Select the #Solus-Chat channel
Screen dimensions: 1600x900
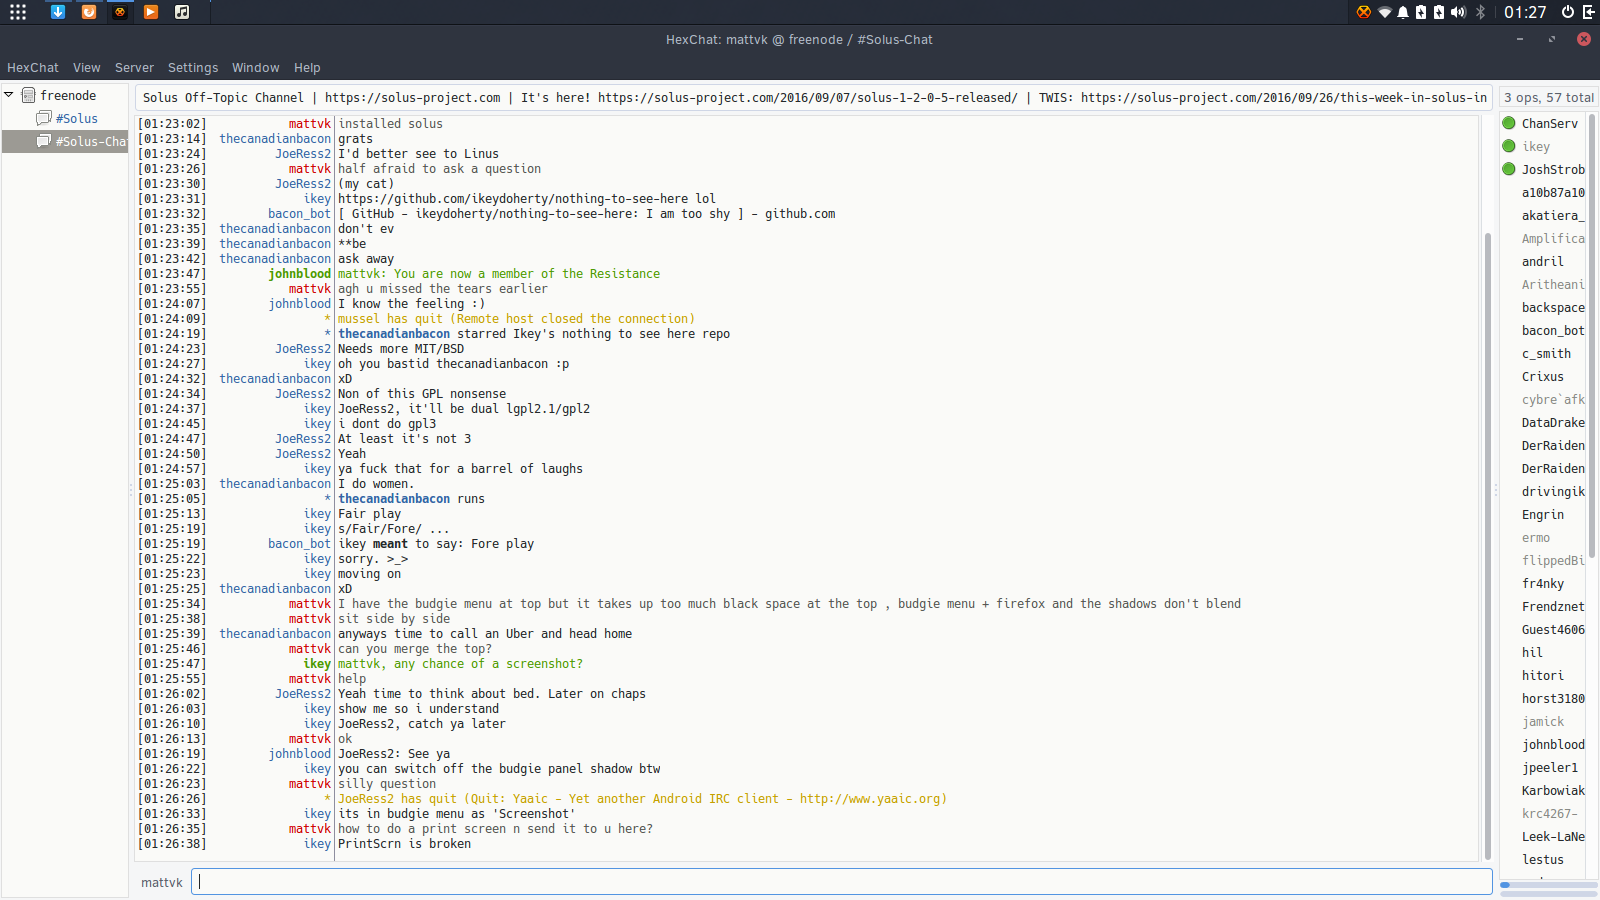coord(66,141)
